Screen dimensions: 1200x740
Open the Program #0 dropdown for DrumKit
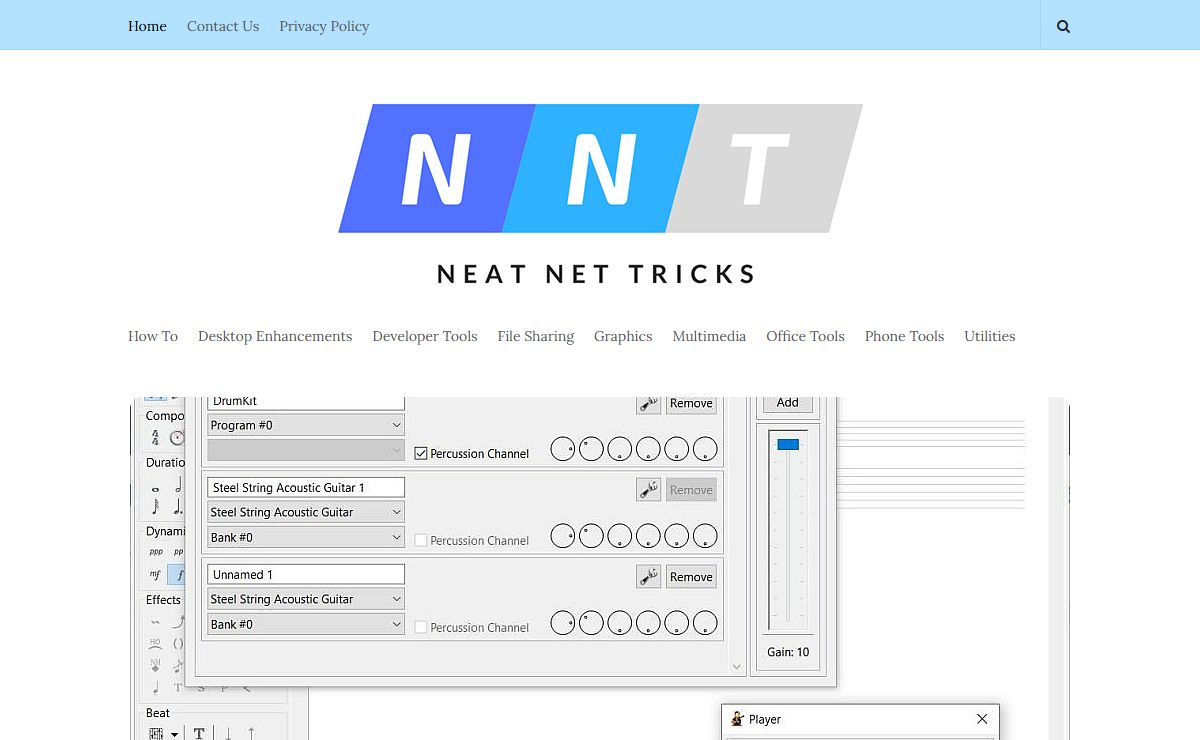point(305,425)
